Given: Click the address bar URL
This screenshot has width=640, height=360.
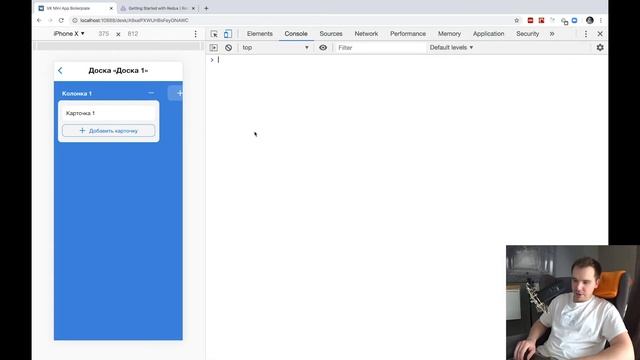Looking at the screenshot, I should point(134,20).
